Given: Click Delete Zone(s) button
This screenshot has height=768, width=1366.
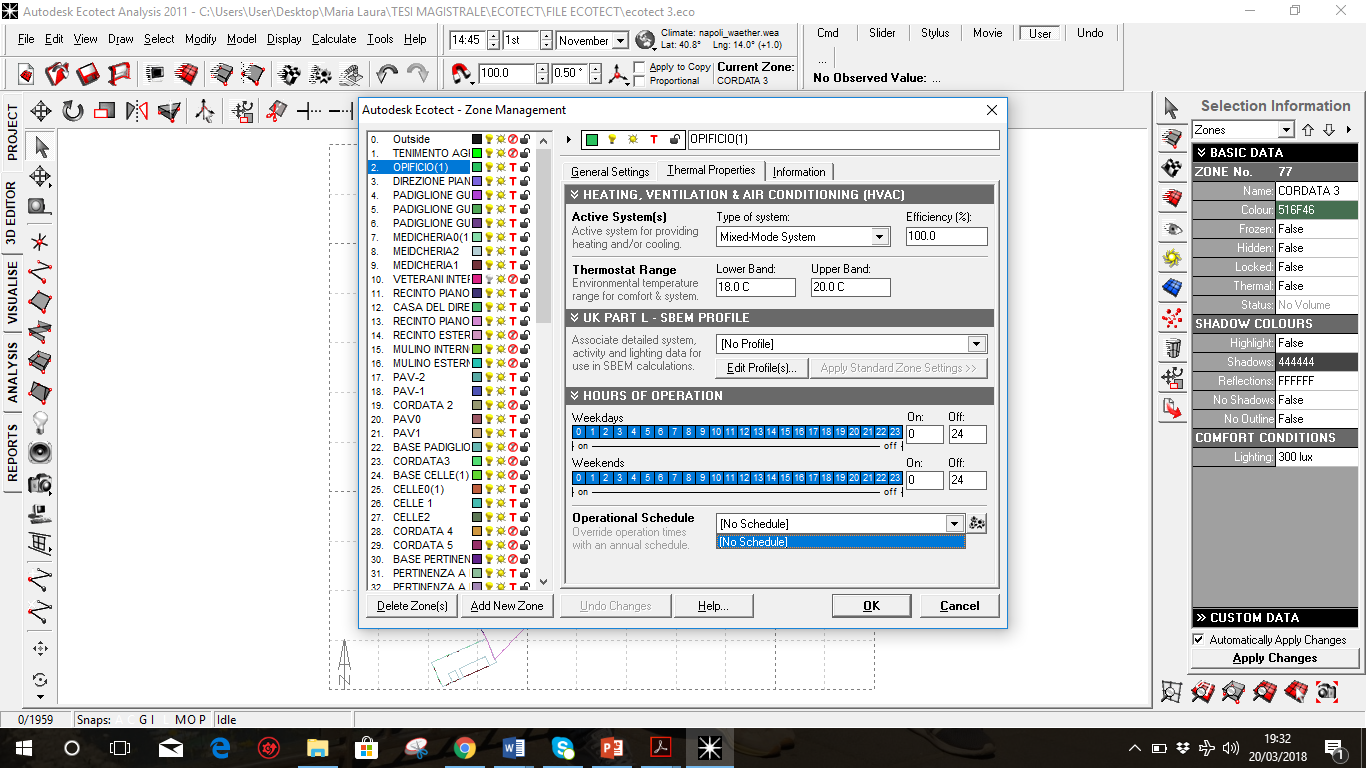Looking at the screenshot, I should point(412,606).
